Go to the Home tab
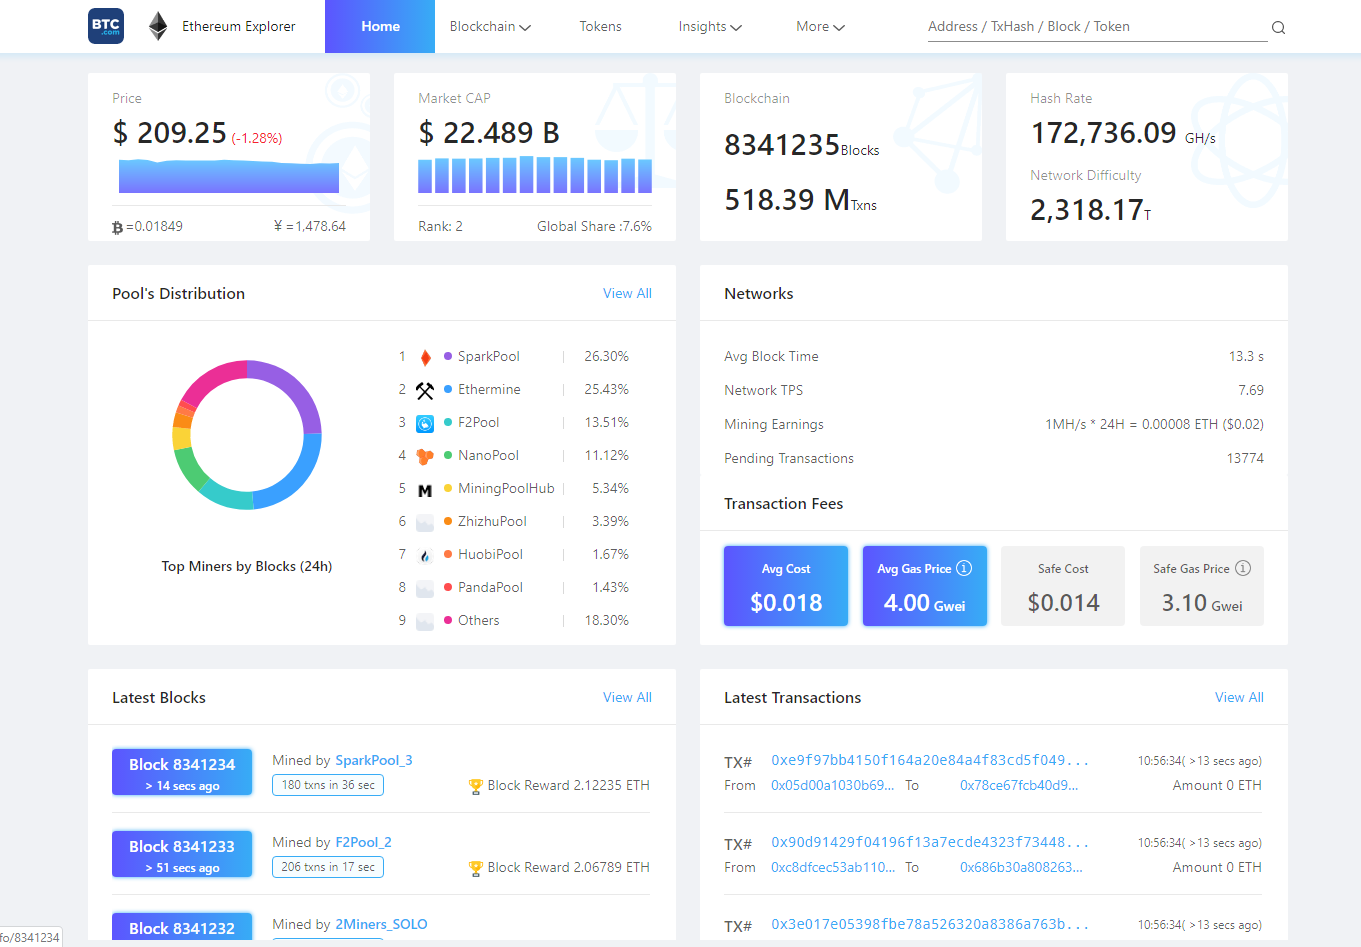This screenshot has width=1361, height=947. 380,26
